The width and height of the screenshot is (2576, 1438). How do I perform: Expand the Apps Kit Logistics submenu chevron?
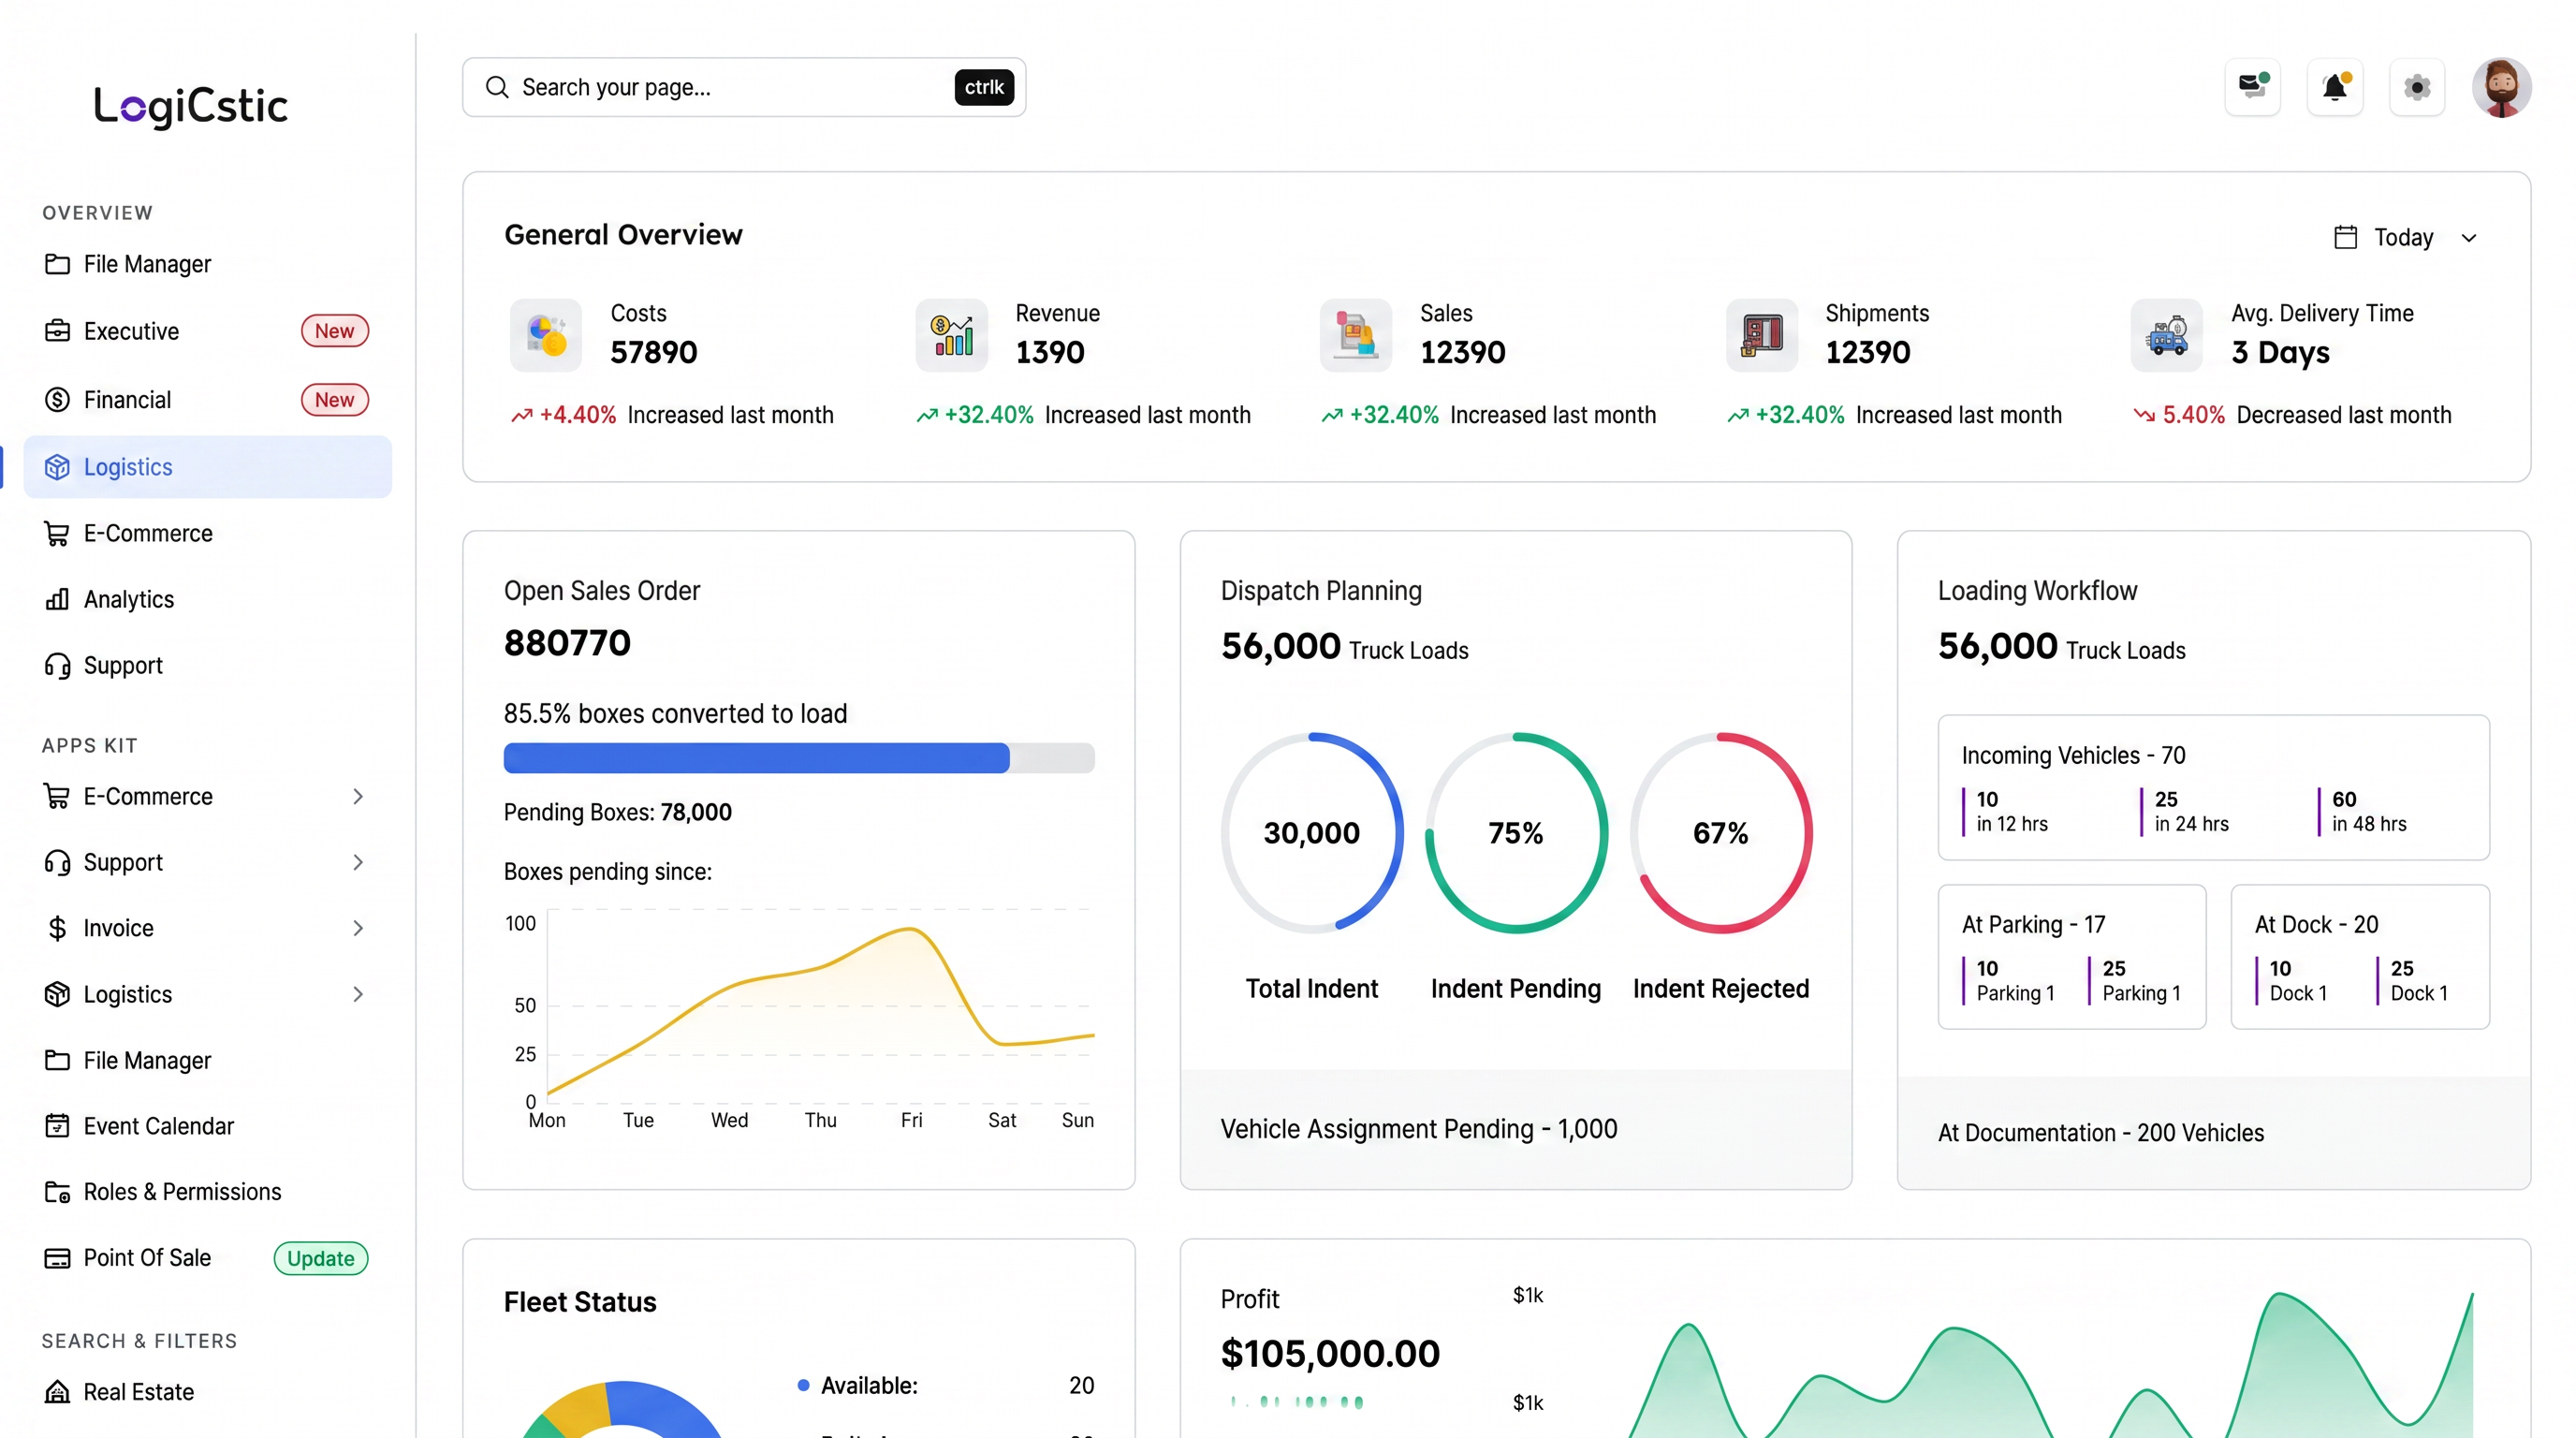358,994
